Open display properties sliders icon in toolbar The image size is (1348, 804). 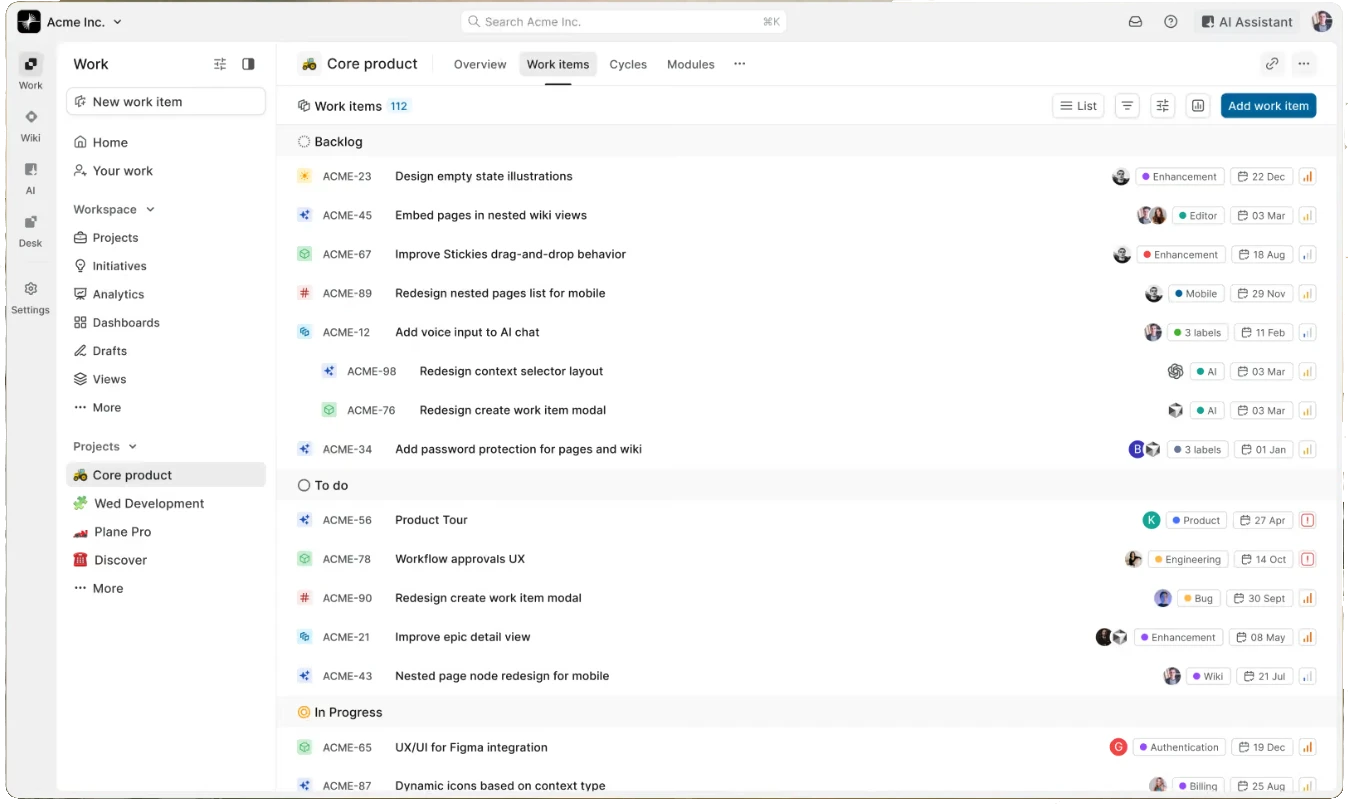click(x=1162, y=106)
